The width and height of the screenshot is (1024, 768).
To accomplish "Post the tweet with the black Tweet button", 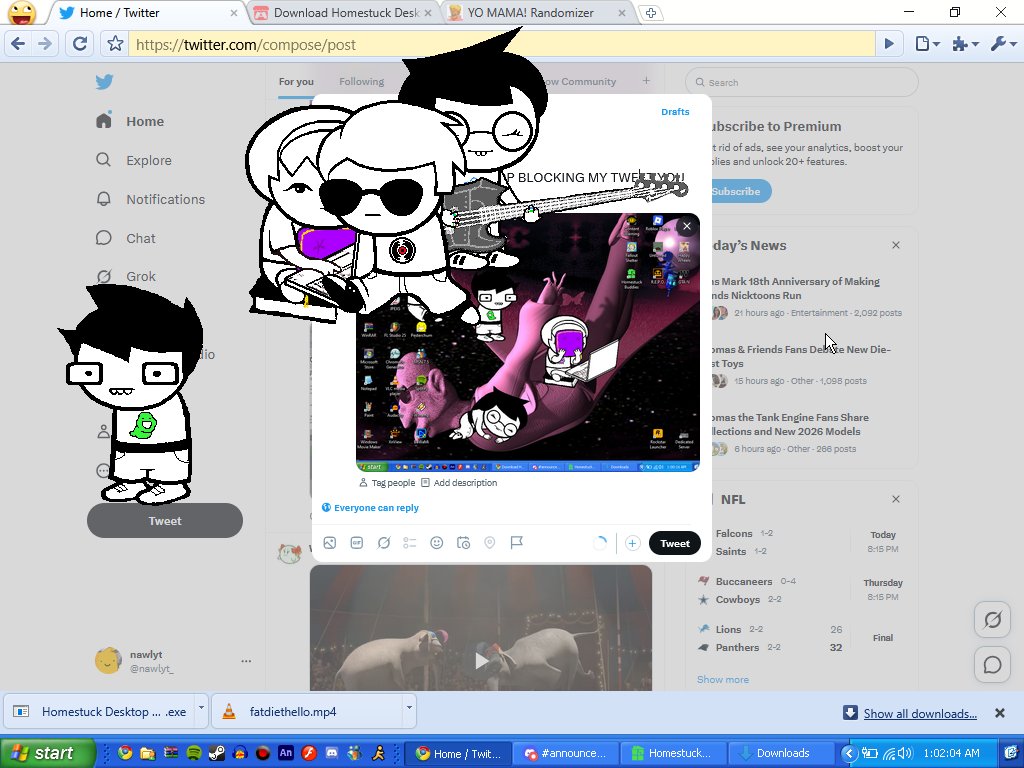I will click(x=675, y=543).
